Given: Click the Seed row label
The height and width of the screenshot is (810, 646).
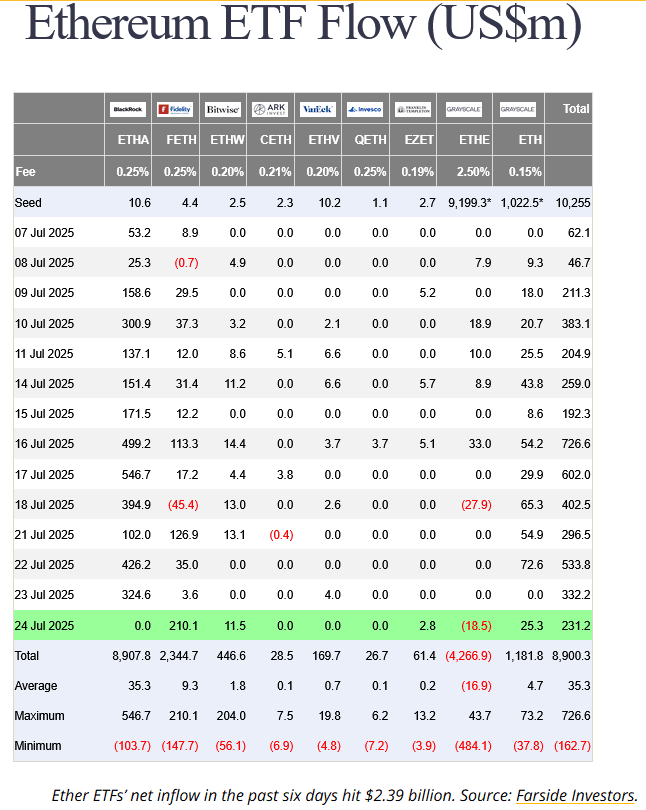Looking at the screenshot, I should coord(28,203).
